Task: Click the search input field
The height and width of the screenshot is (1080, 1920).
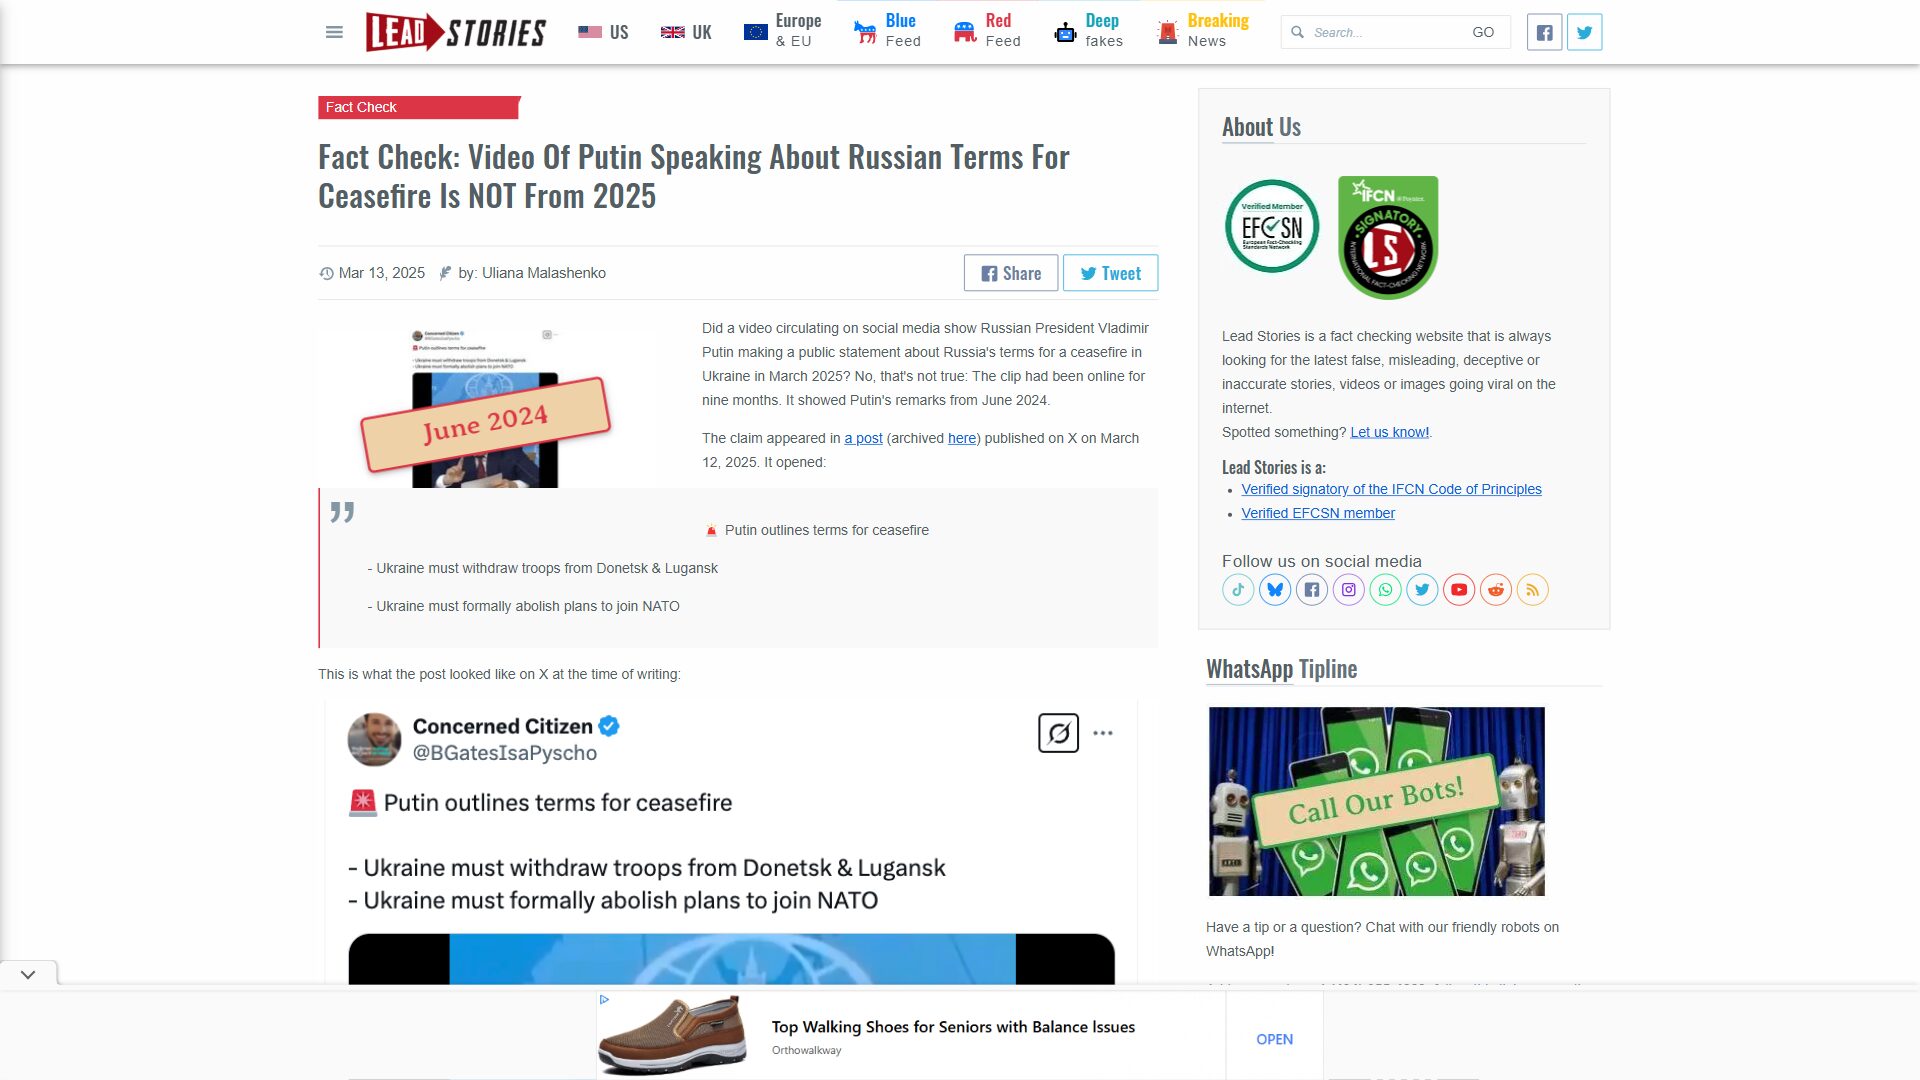Action: coord(1385,32)
